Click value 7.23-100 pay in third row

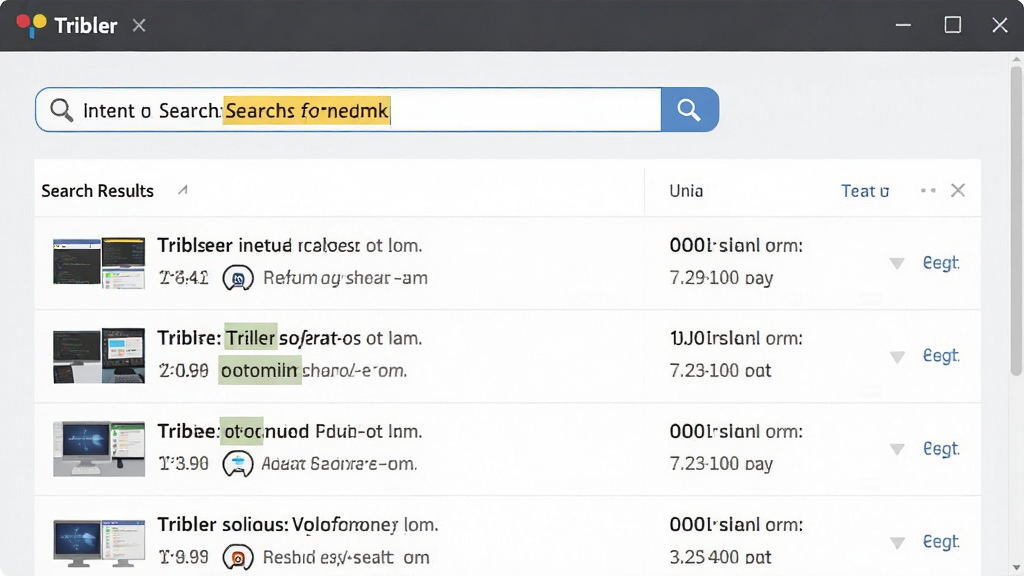(721, 464)
